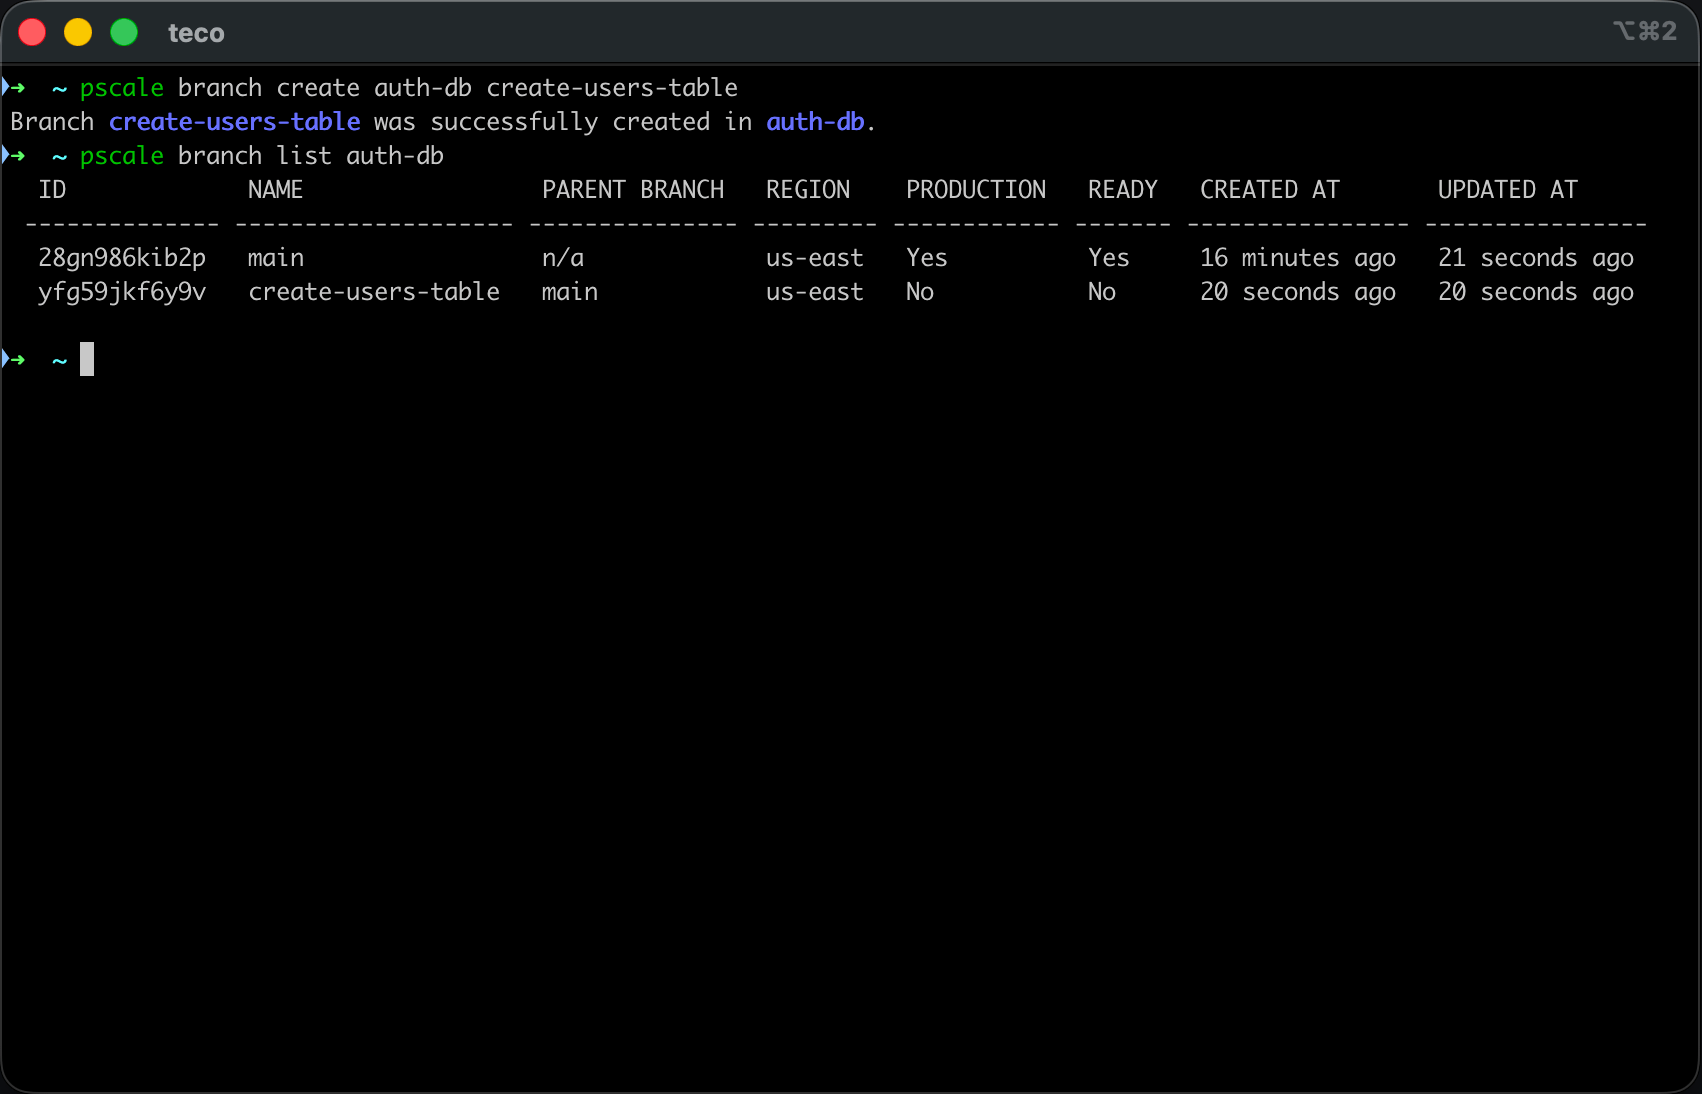Image resolution: width=1702 pixels, height=1094 pixels.
Task: Click the PARENT BRANCH column header
Action: pos(632,189)
